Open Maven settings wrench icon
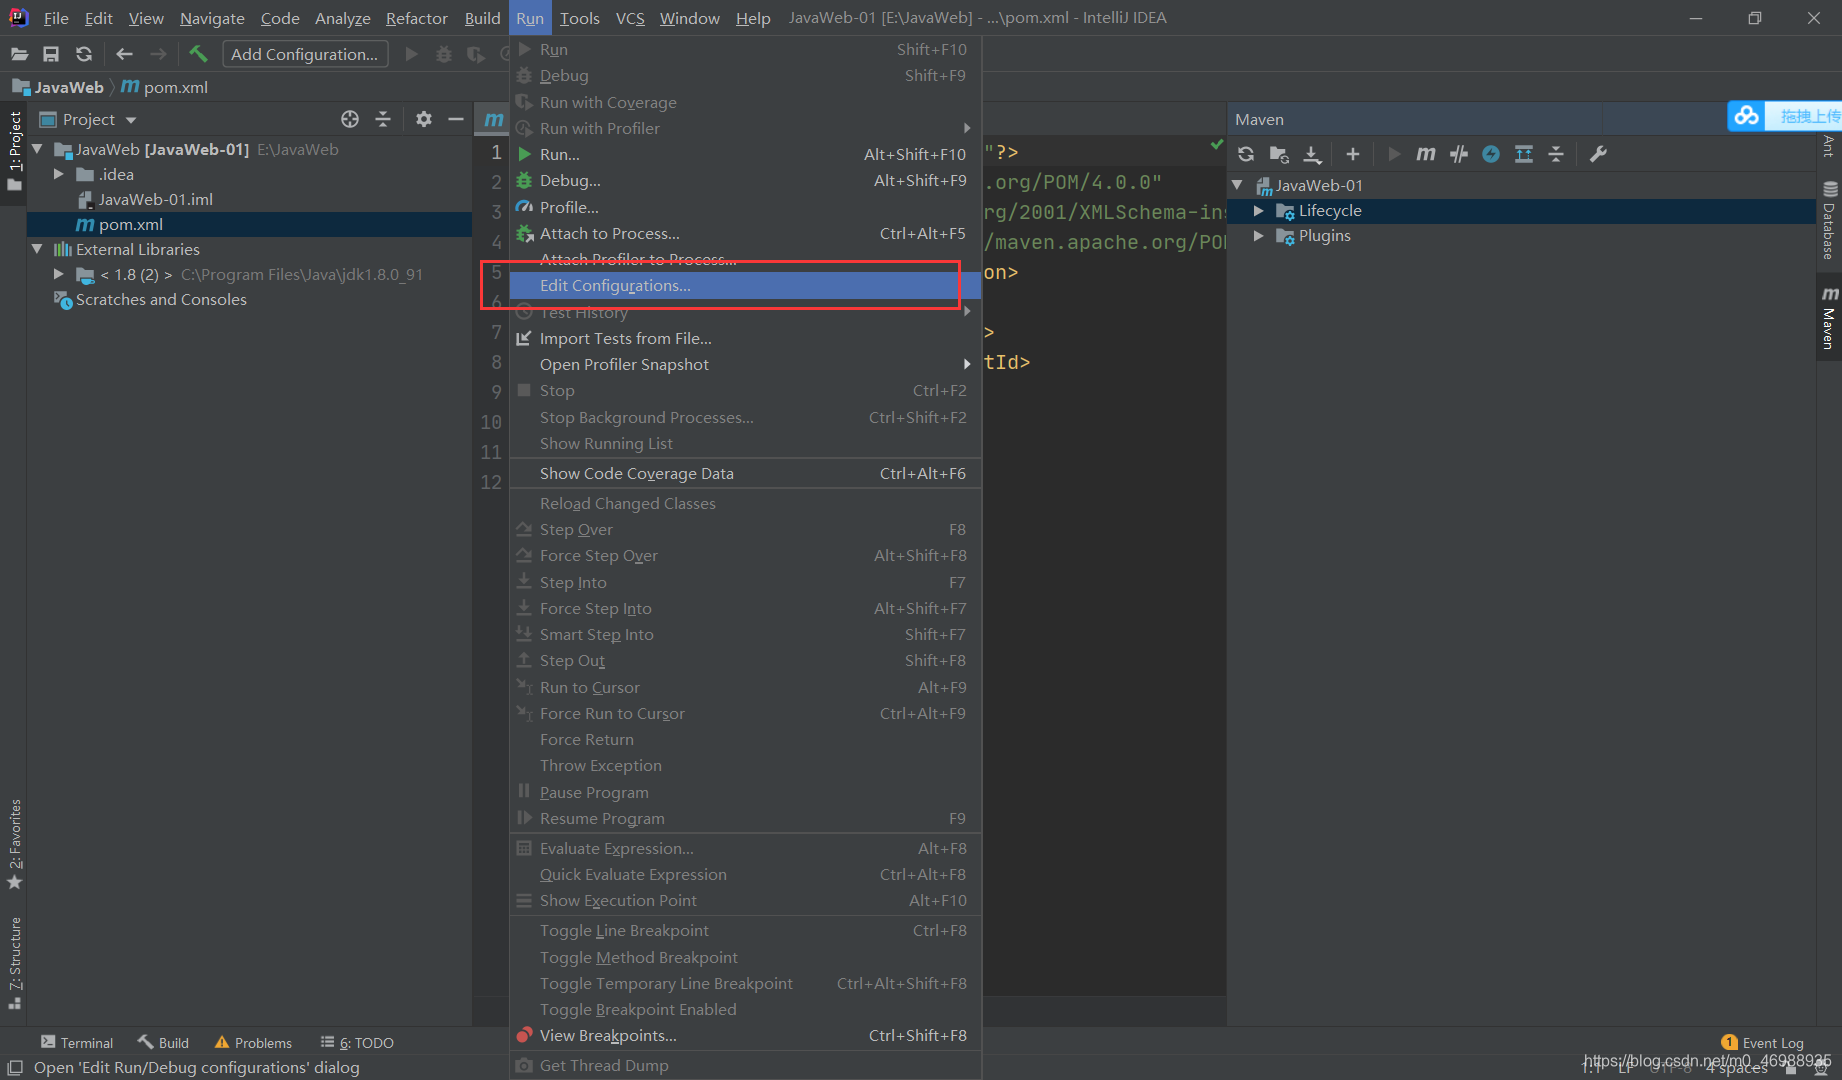 click(x=1598, y=154)
